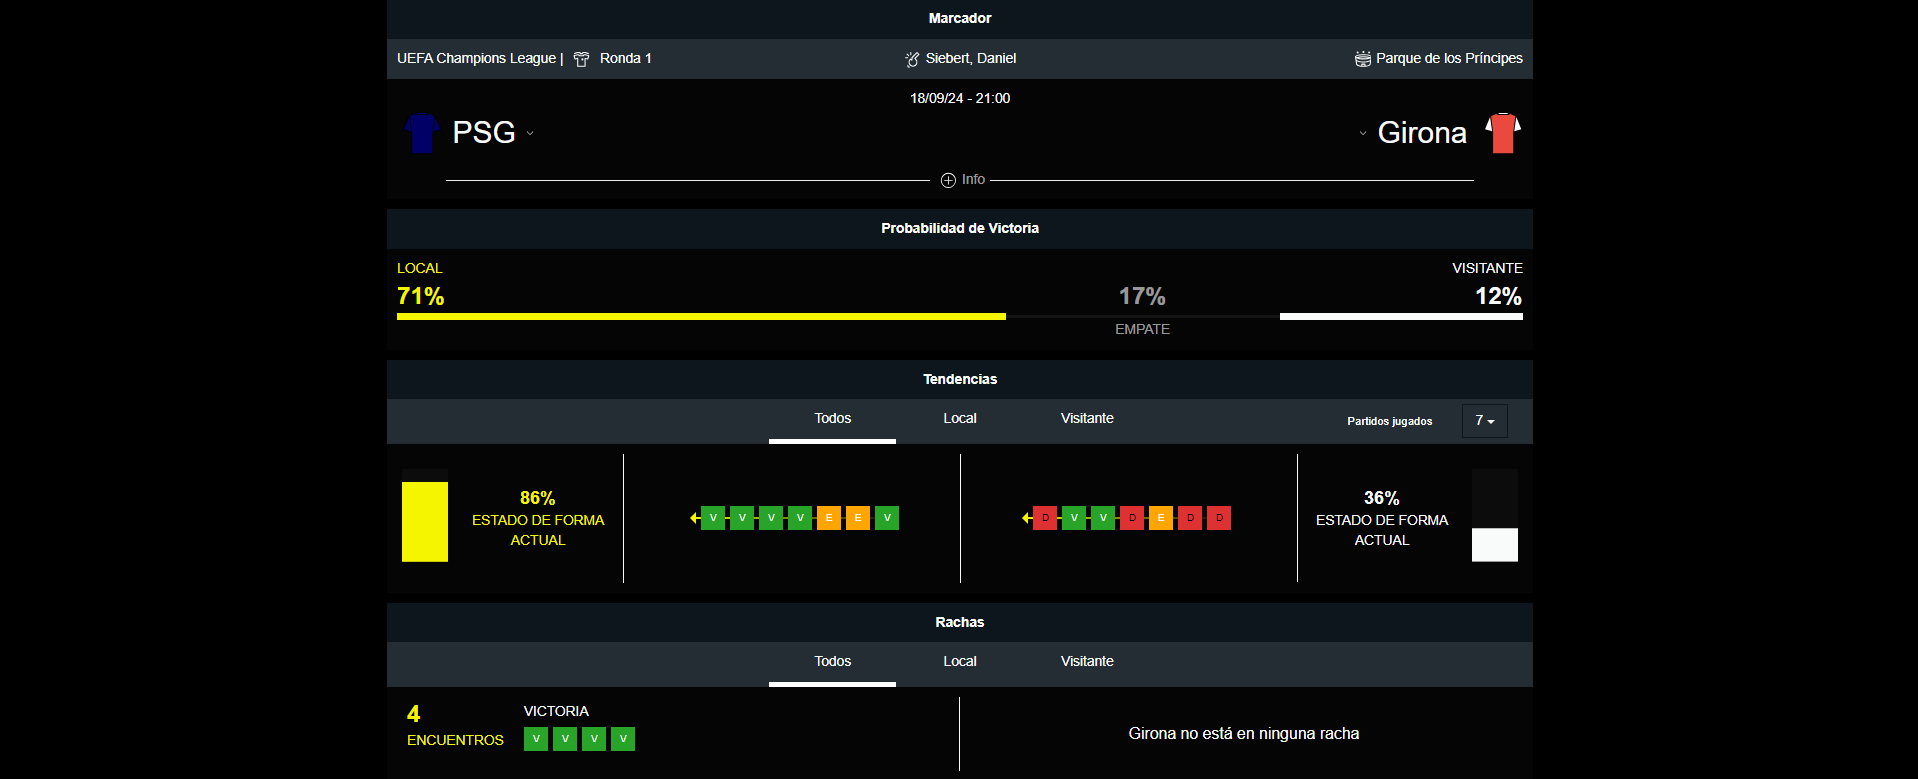Click the Girona red jersey icon
Image resolution: width=1918 pixels, height=779 pixels.
click(x=1503, y=133)
